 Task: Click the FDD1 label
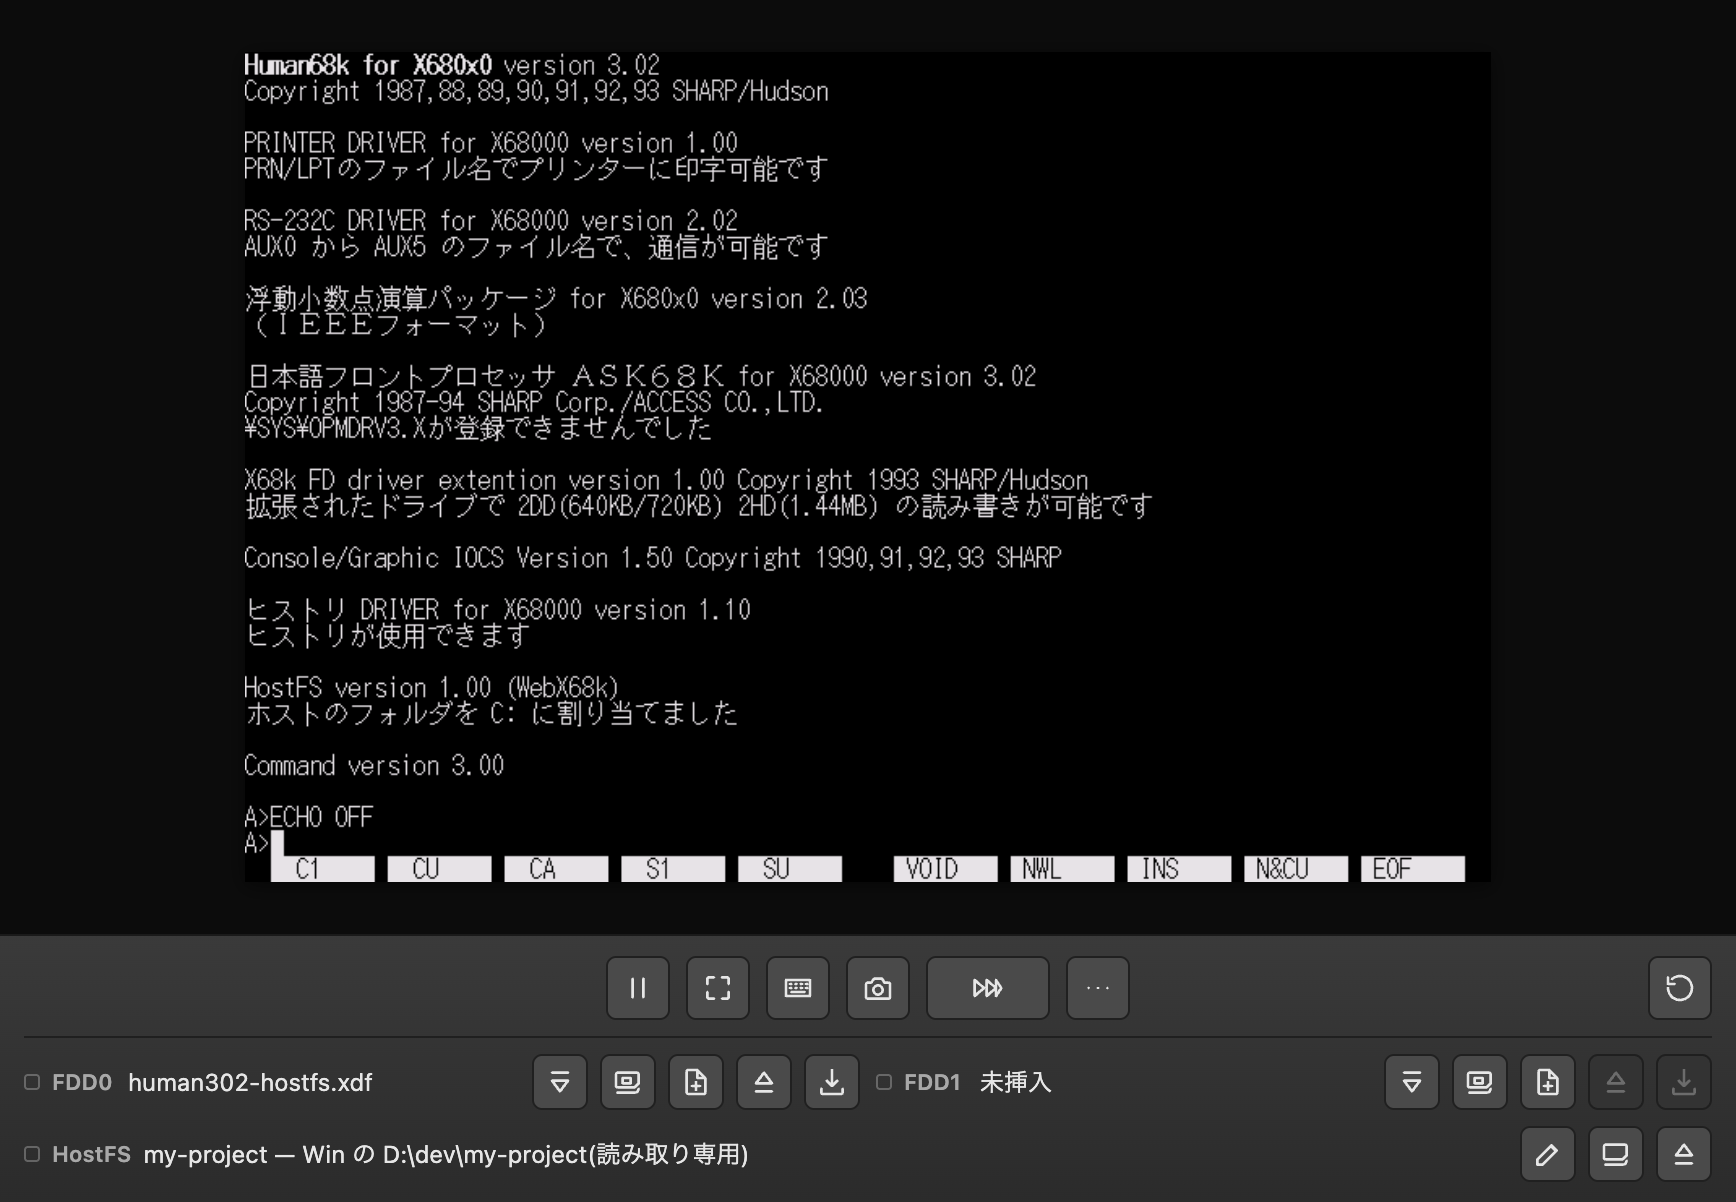point(932,1082)
